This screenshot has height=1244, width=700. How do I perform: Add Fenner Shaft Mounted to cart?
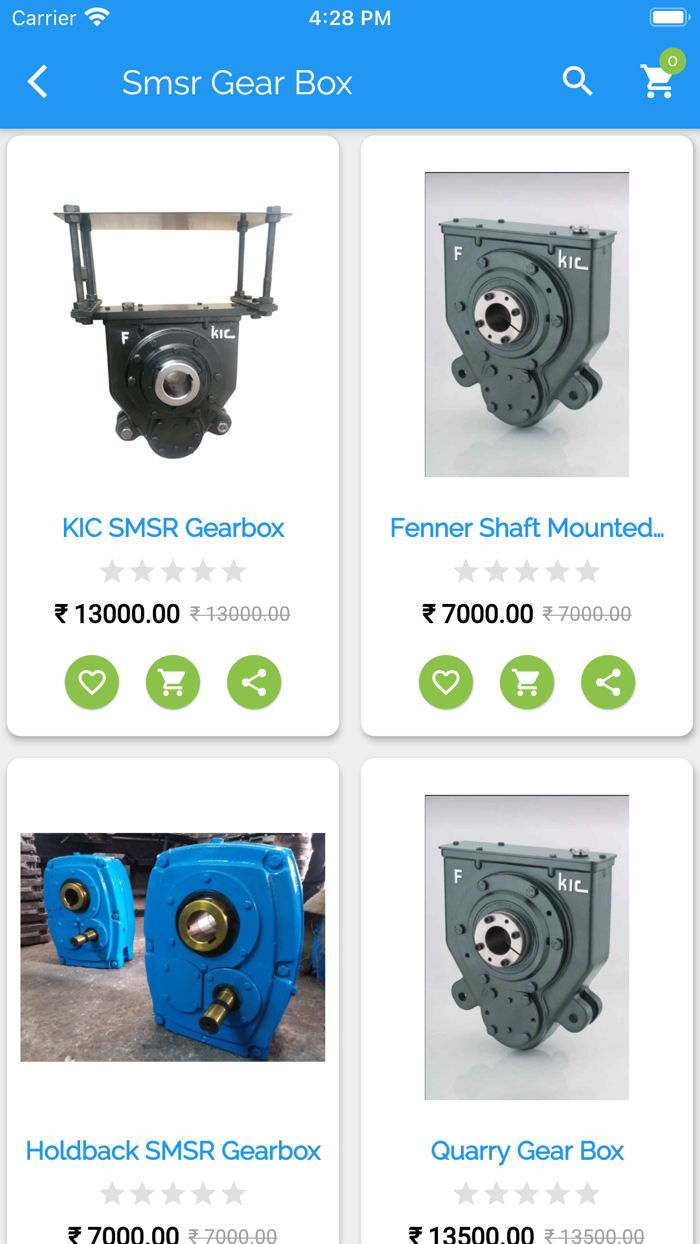527,682
